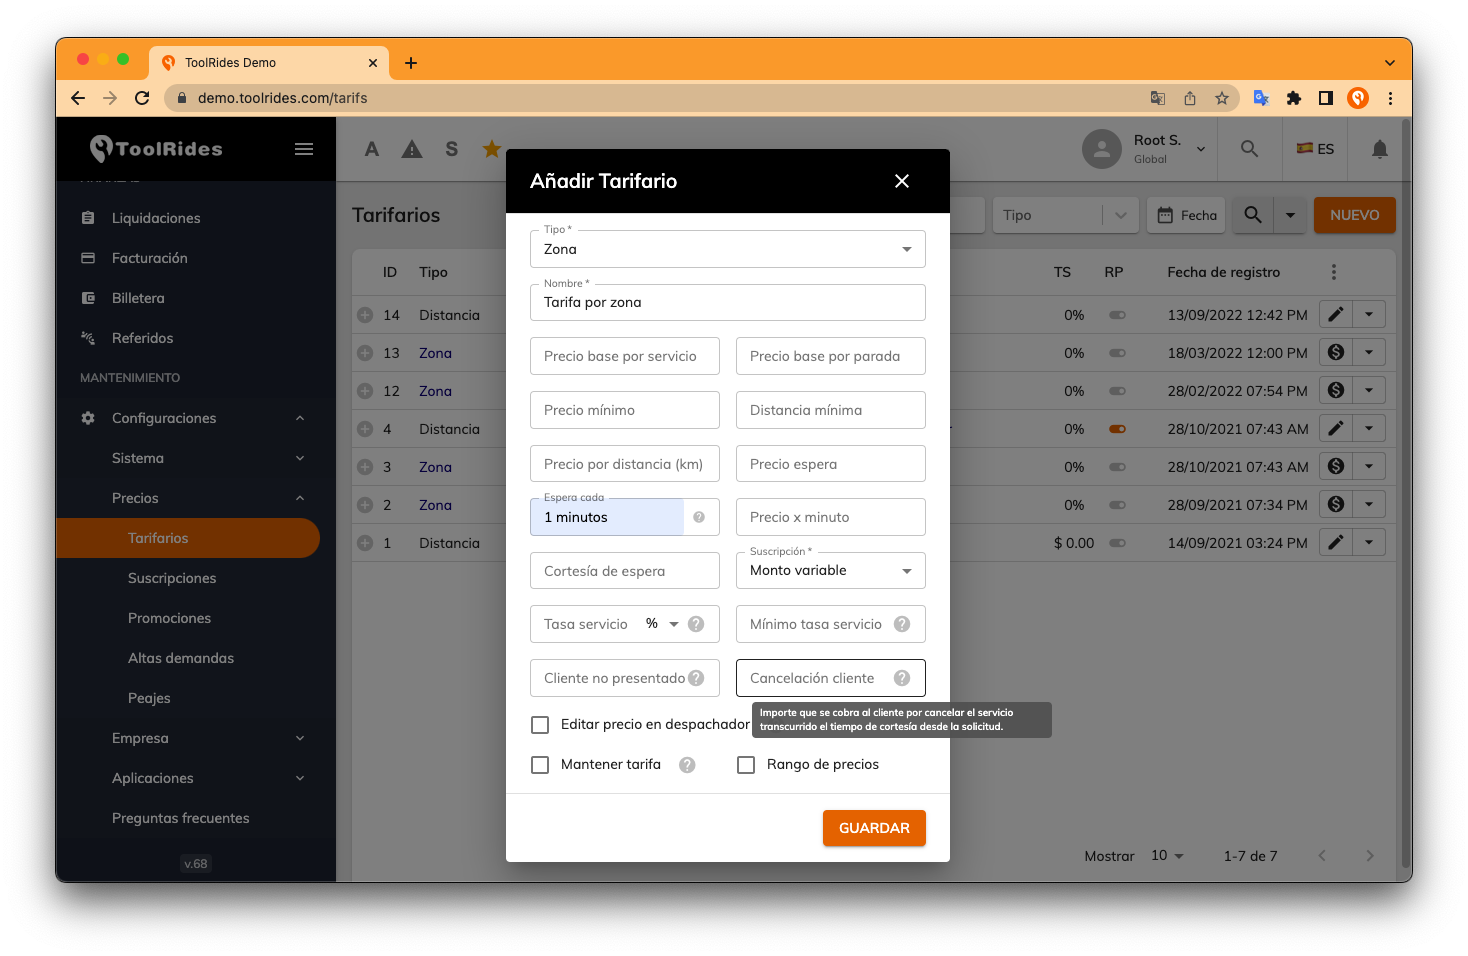Toggle the sidebar hamburger menu
Image resolution: width=1468 pixels, height=956 pixels.
pos(304,149)
